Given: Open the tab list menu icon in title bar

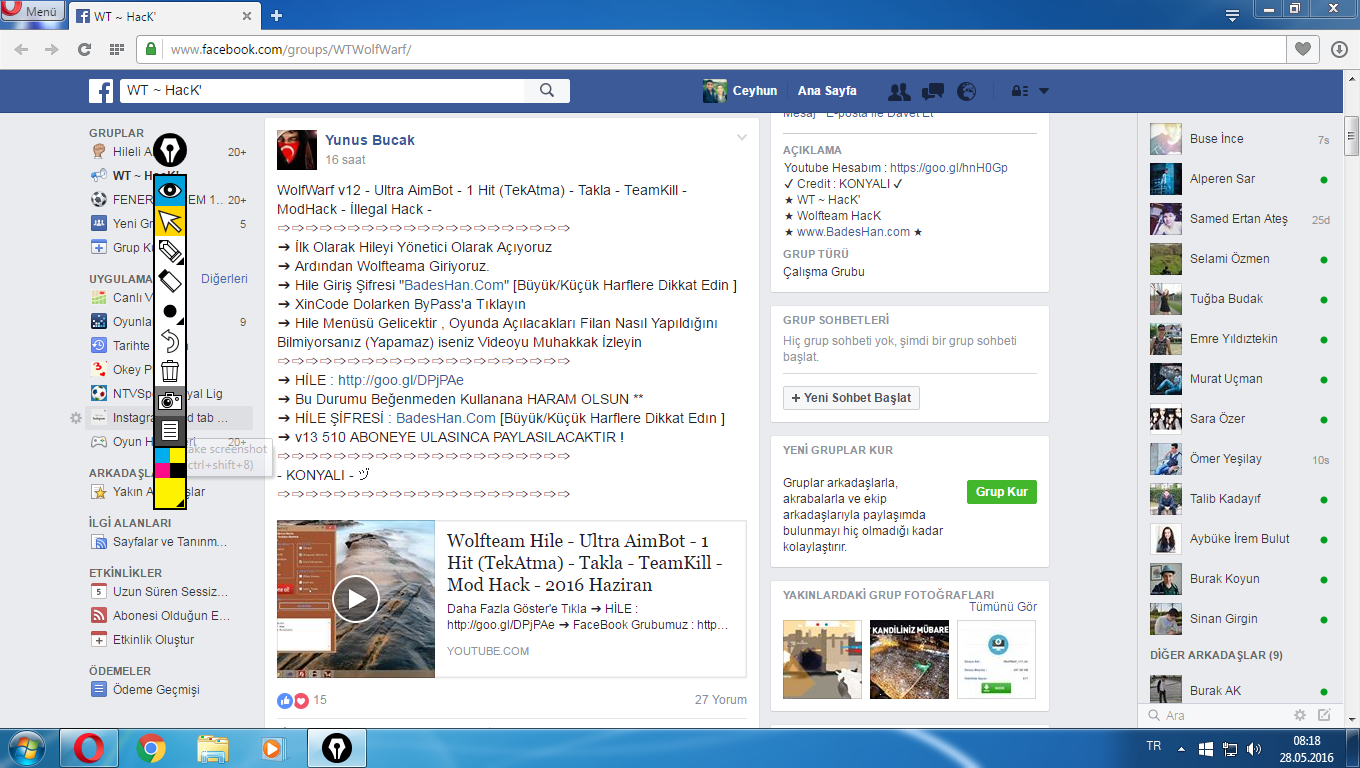Looking at the screenshot, I should pyautogui.click(x=1233, y=14).
